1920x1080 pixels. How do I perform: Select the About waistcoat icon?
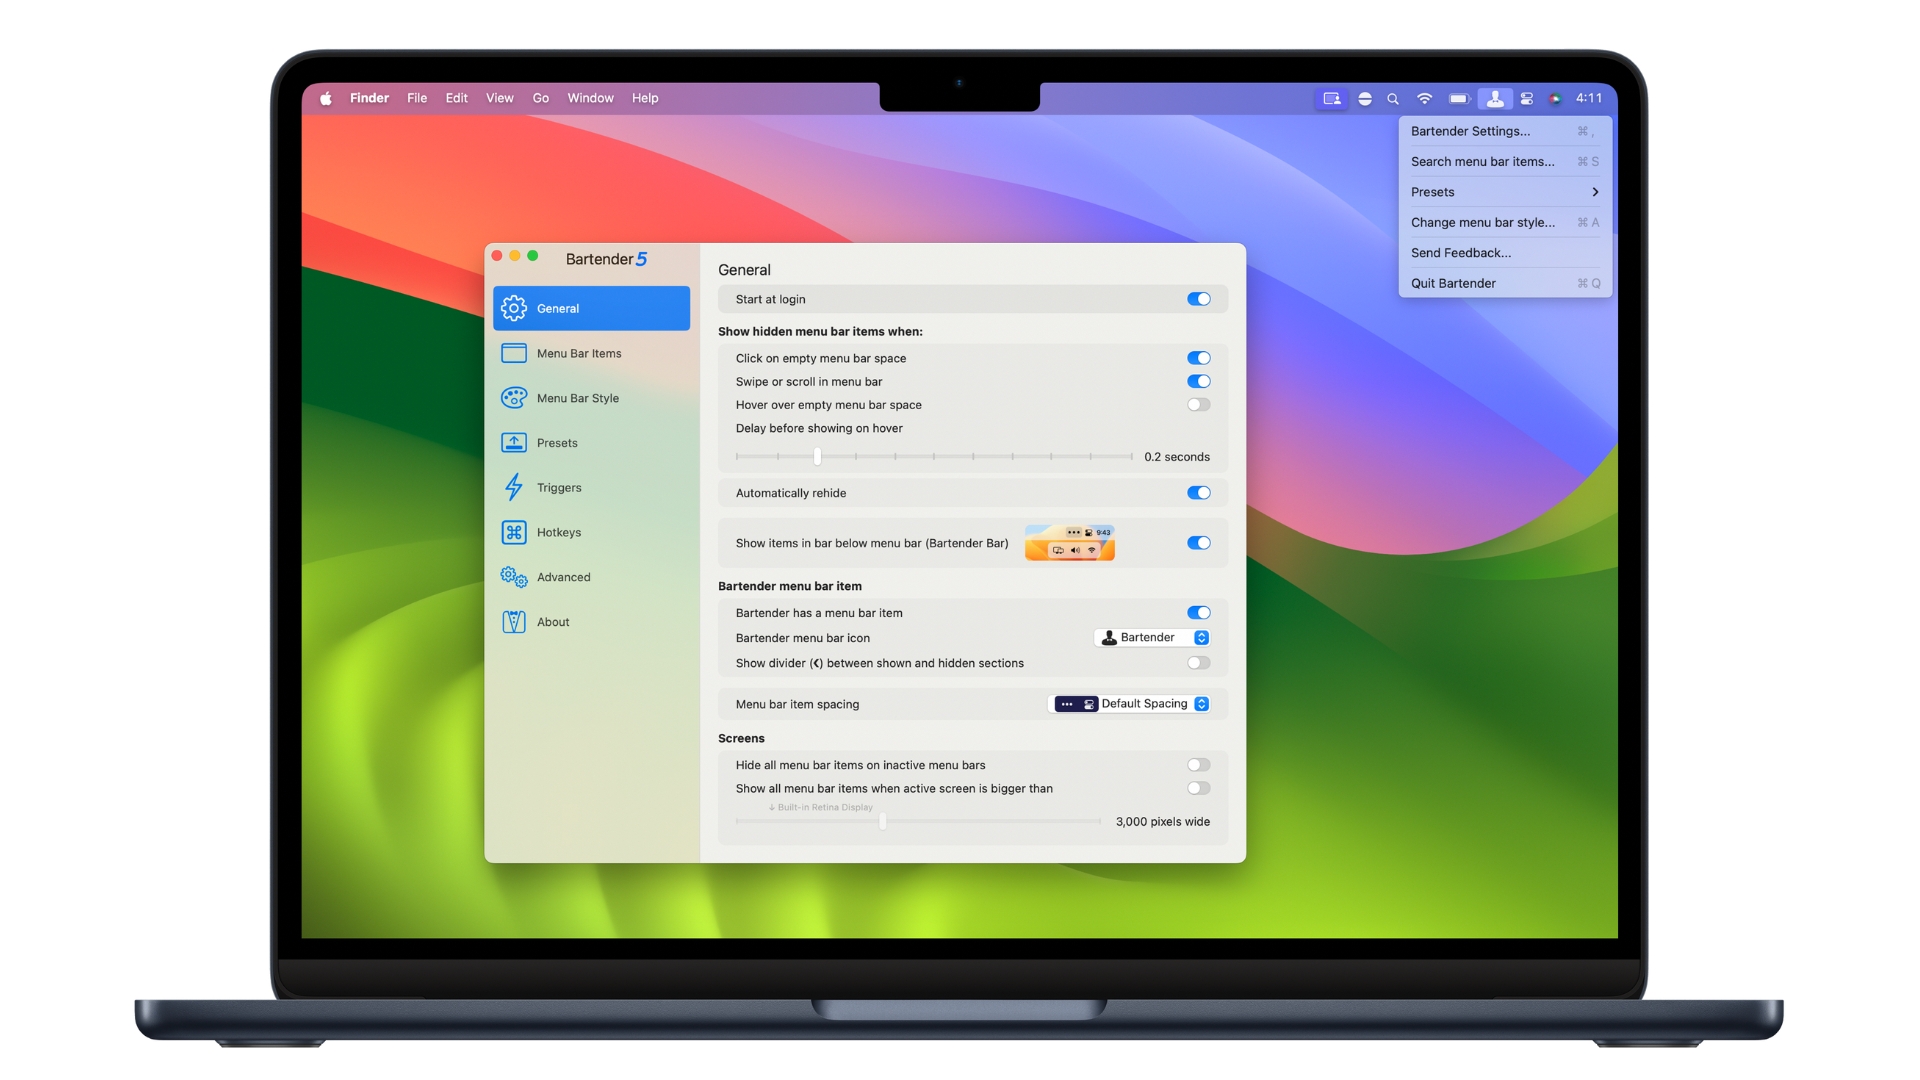point(514,622)
